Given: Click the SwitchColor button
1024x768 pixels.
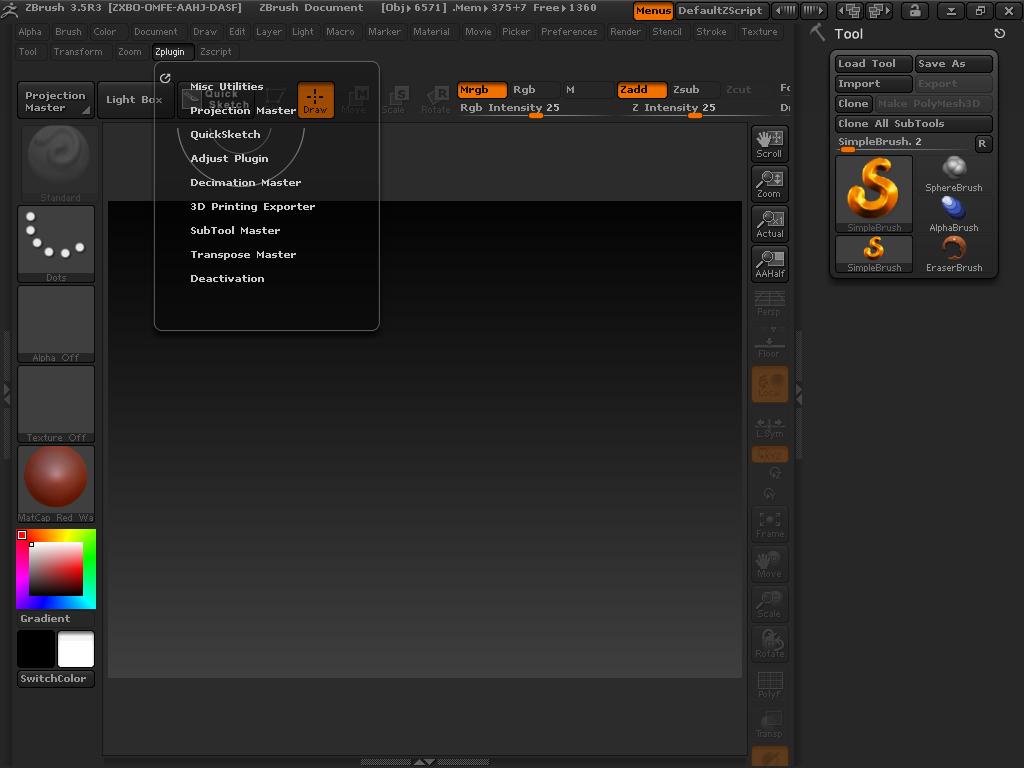Looking at the screenshot, I should pos(56,679).
